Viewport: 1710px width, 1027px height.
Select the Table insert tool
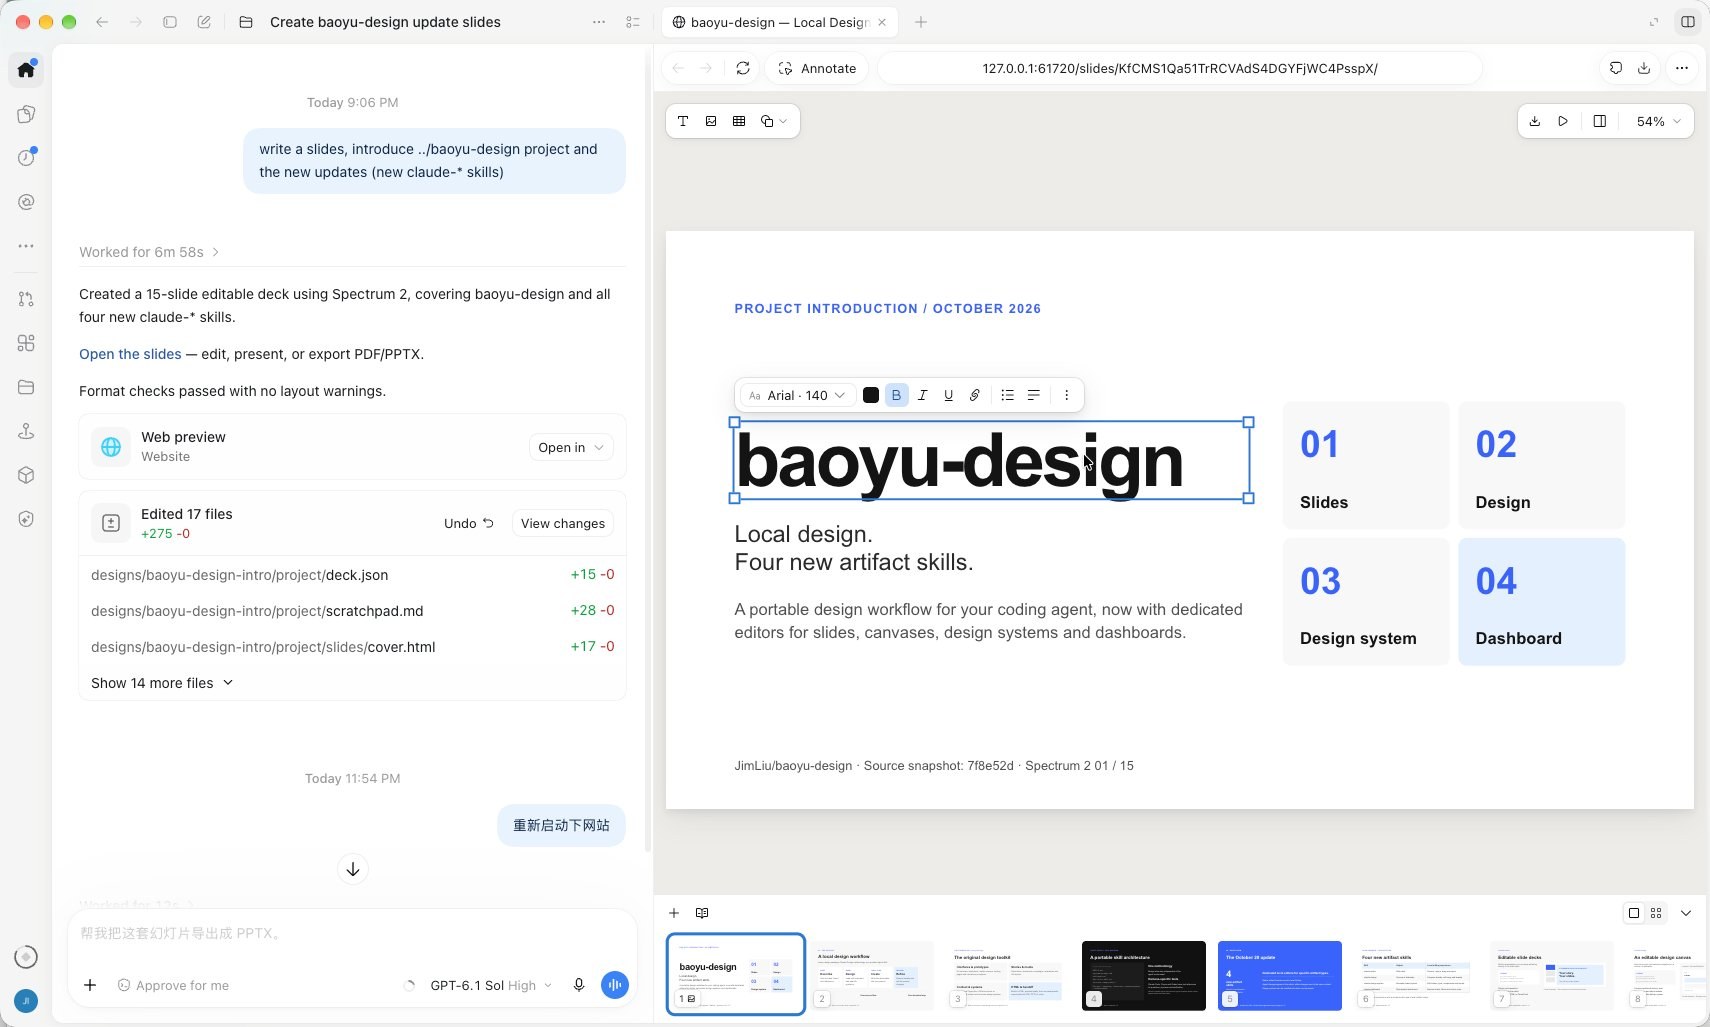coord(739,121)
